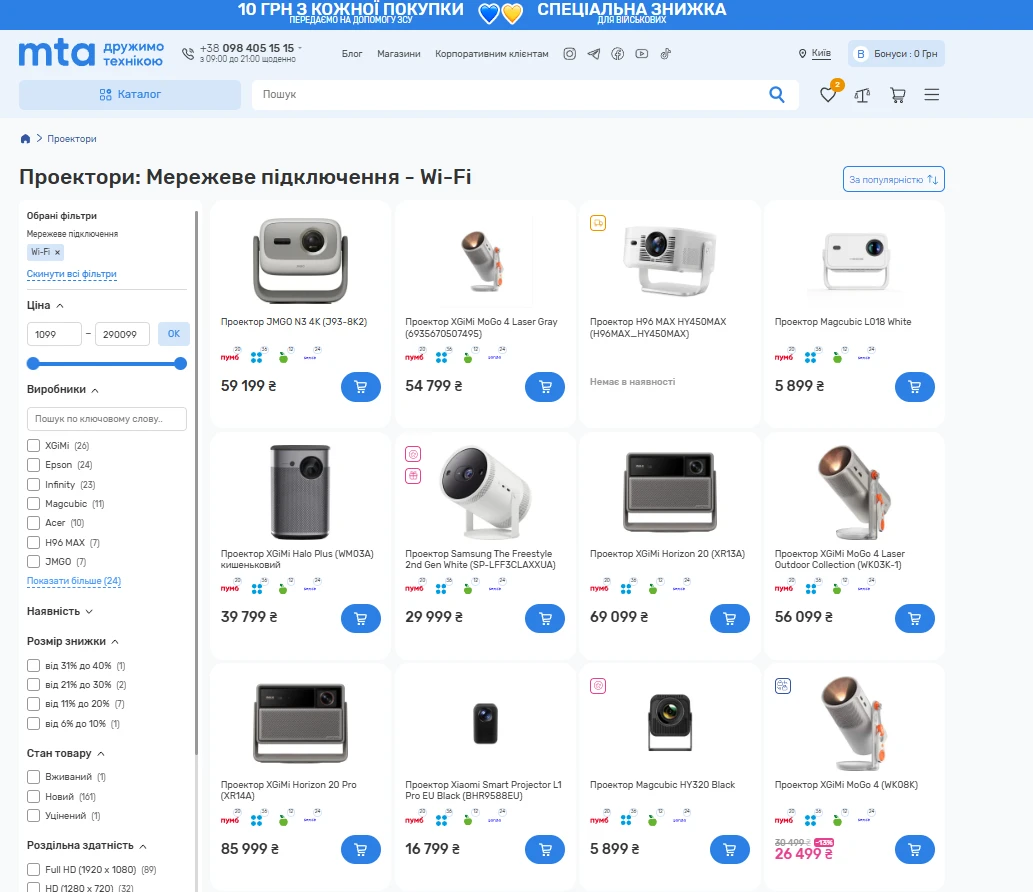The image size is (1033, 892).
Task: Select the Acer brand checkbox
Action: click(x=34, y=523)
